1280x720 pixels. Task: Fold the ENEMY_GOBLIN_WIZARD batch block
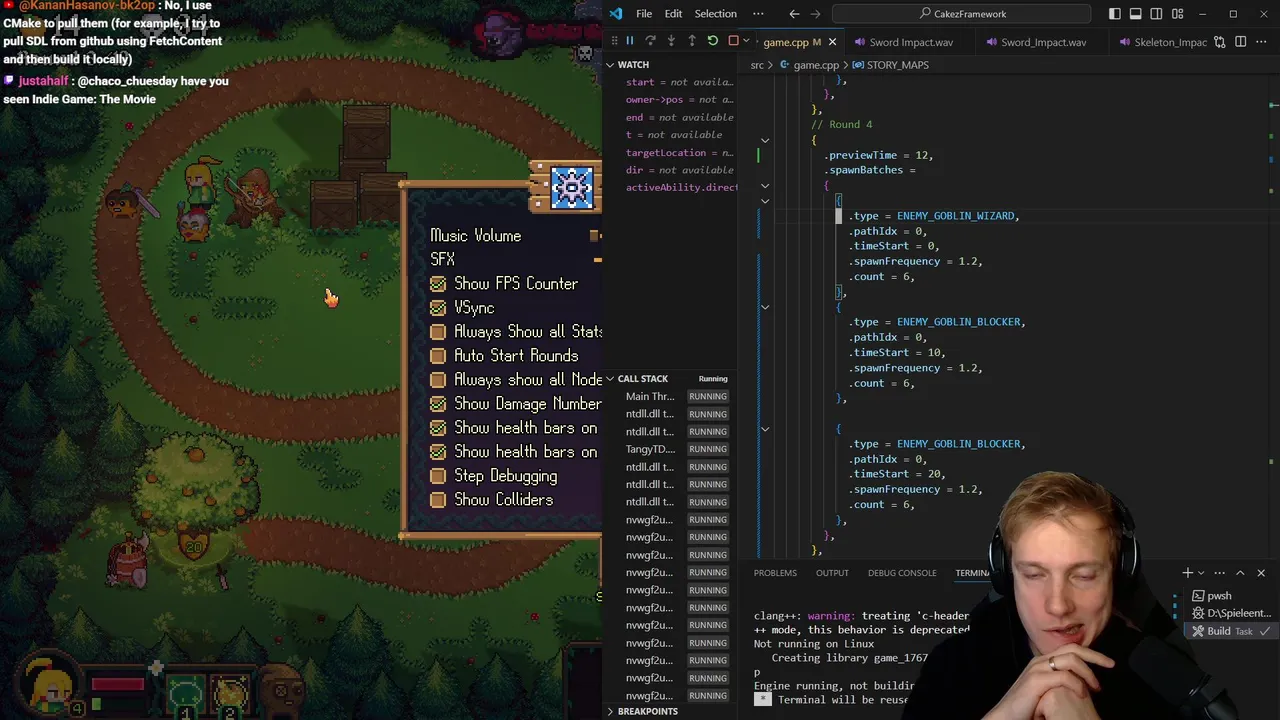765,201
